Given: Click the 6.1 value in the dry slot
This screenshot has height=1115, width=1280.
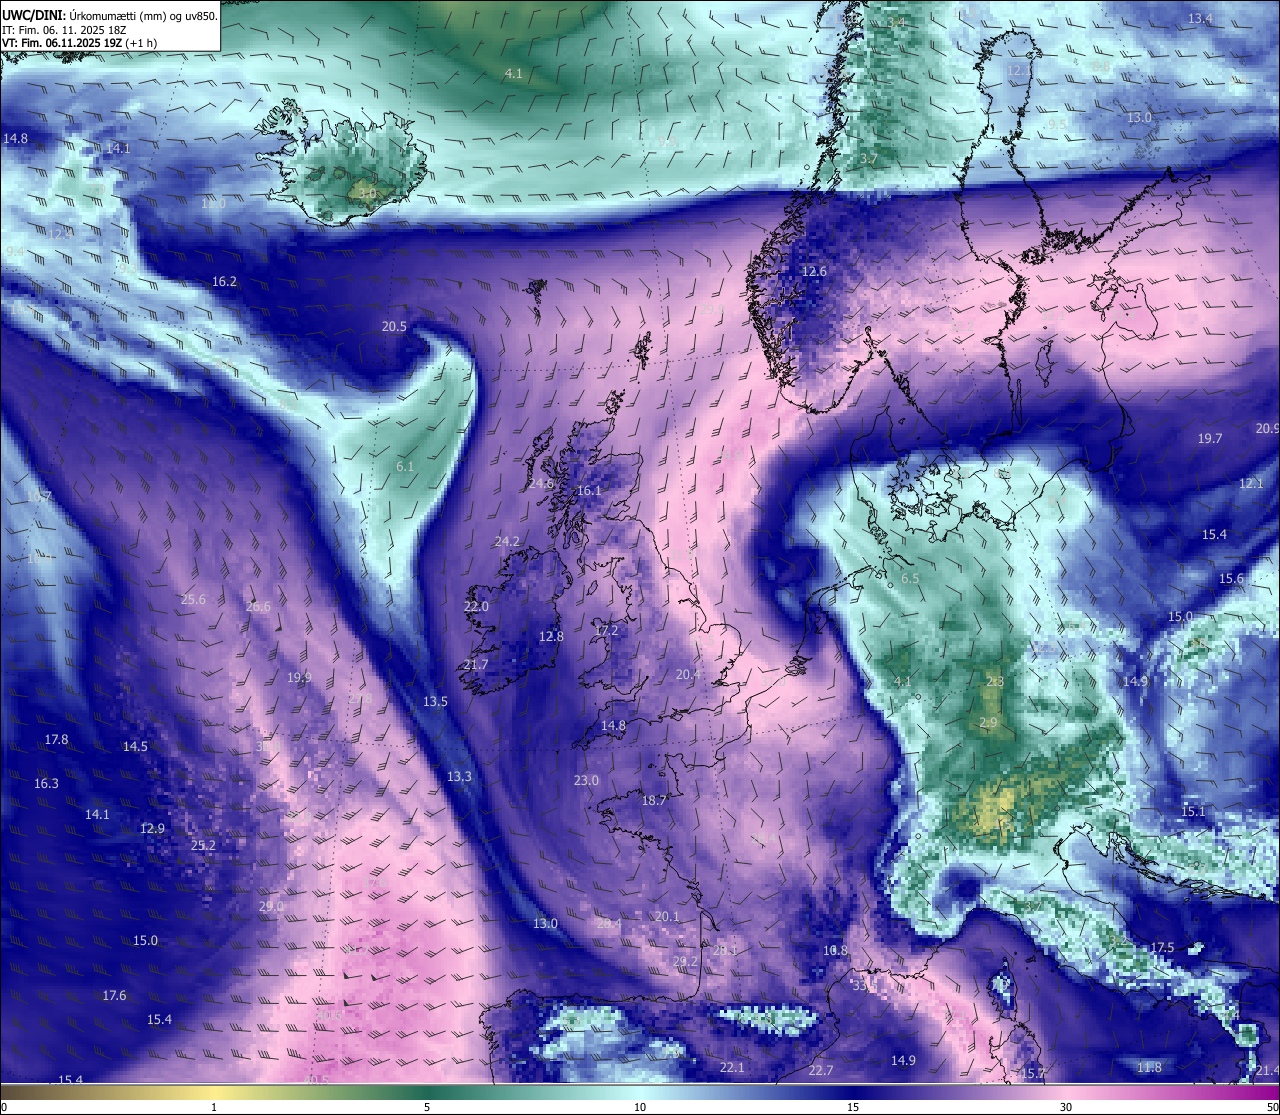Looking at the screenshot, I should coord(405,467).
